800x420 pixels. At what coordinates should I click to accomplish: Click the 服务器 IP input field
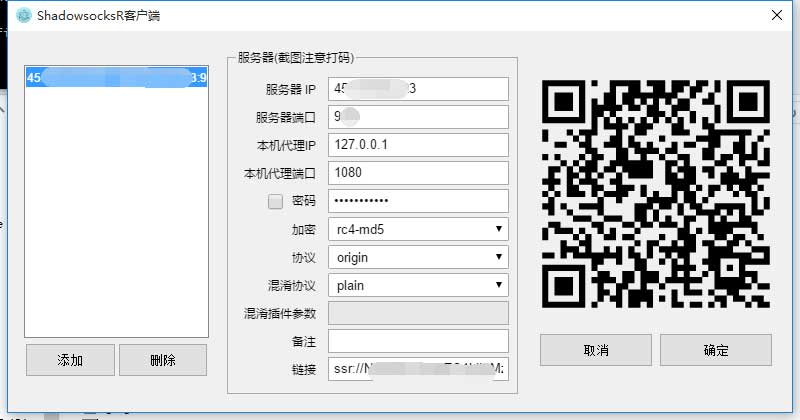point(418,89)
